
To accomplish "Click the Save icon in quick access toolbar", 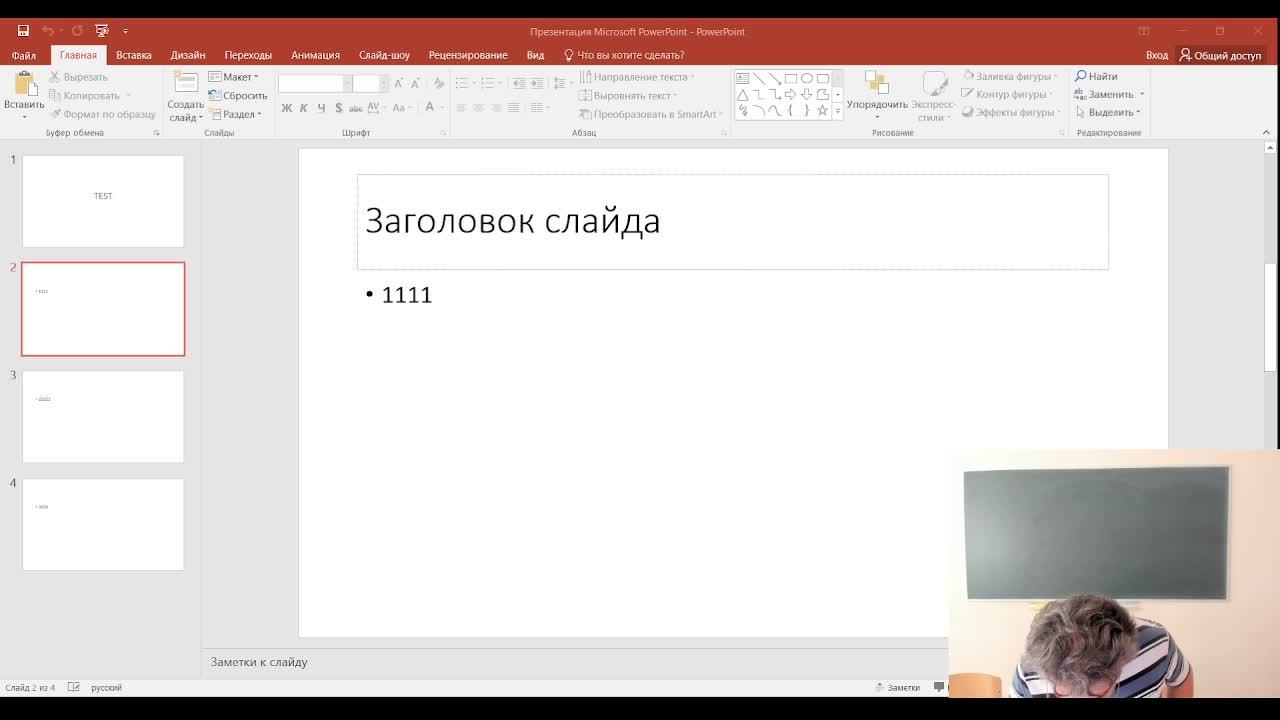I will click(x=23, y=31).
